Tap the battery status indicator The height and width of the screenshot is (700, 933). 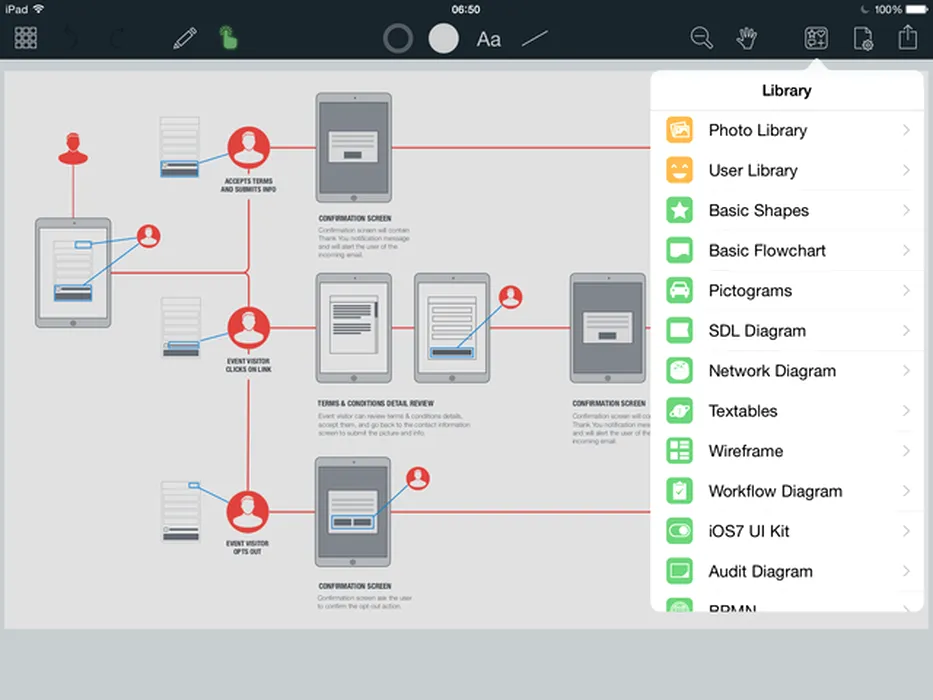click(x=916, y=9)
